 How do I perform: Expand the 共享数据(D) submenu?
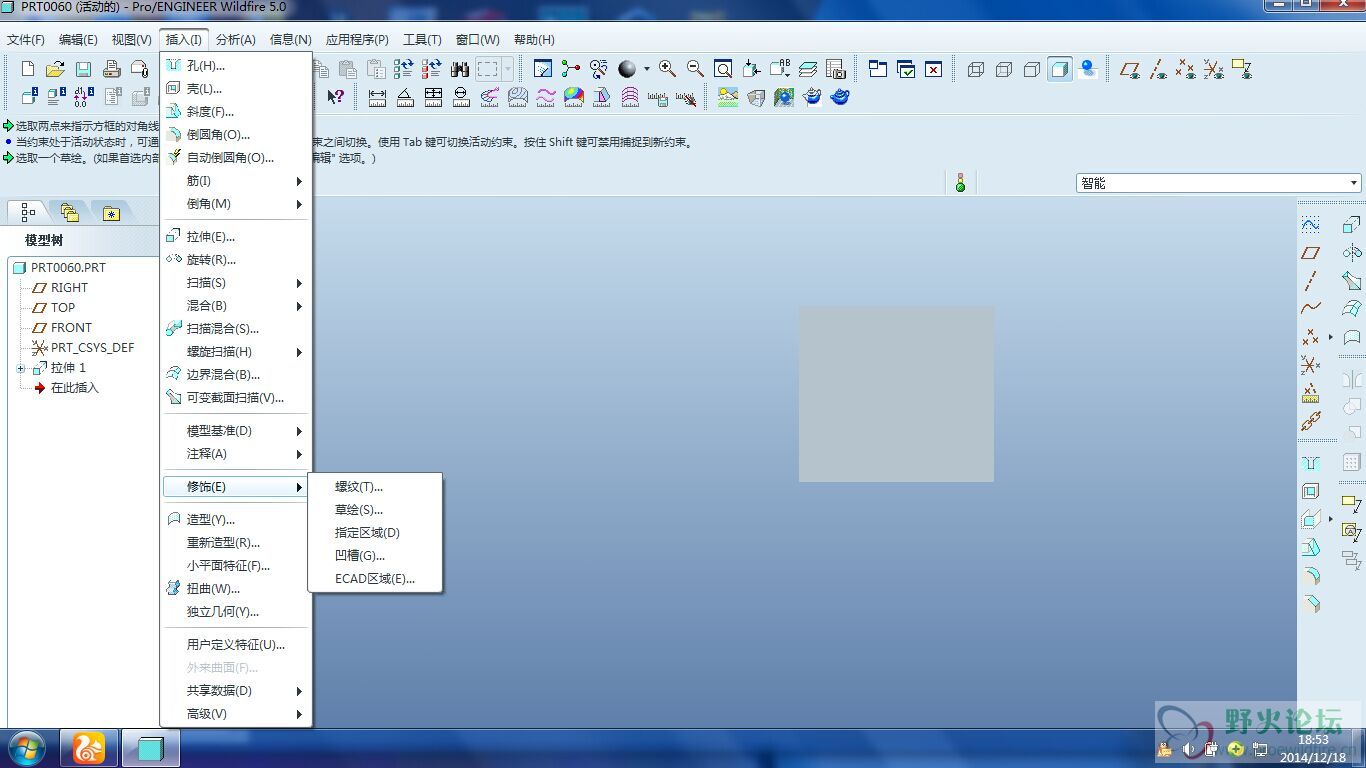tap(236, 691)
